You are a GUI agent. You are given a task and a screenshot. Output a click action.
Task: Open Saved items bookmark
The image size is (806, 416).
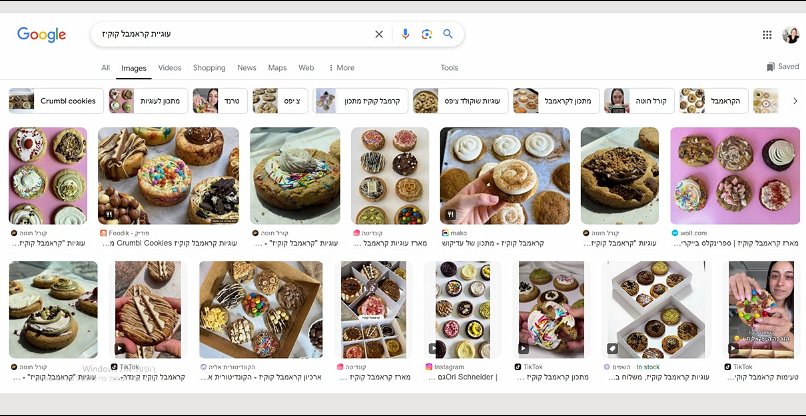coord(782,67)
